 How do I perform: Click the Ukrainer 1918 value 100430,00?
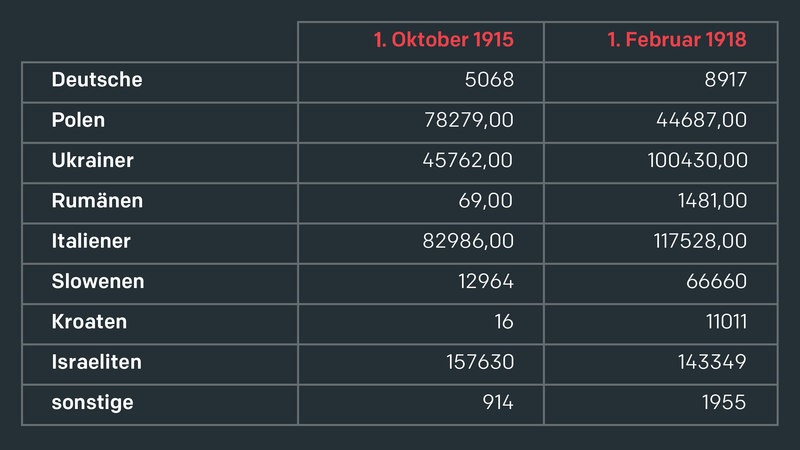(x=697, y=160)
